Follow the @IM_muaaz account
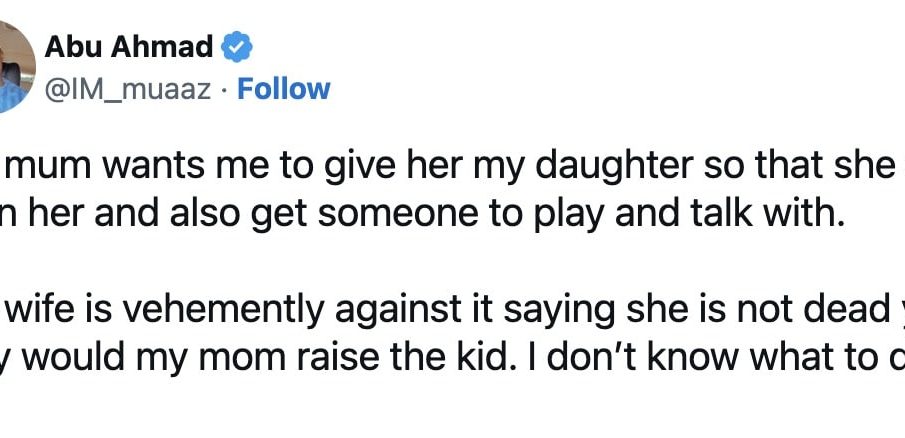 pos(283,89)
